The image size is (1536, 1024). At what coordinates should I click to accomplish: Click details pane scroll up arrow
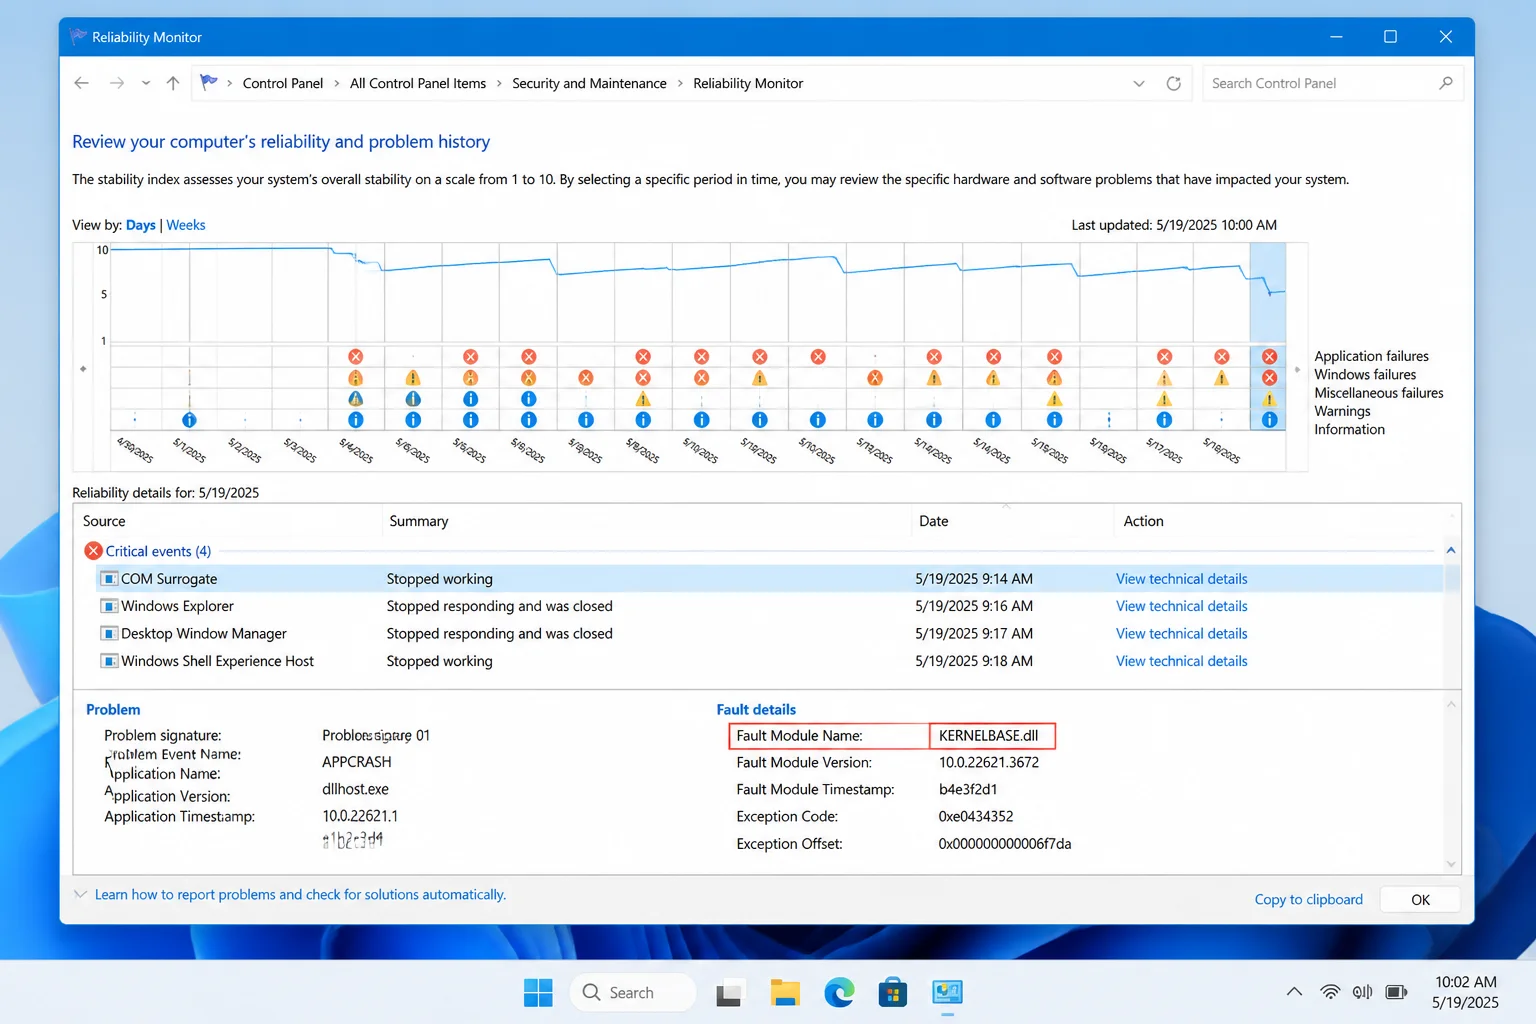click(x=1451, y=705)
